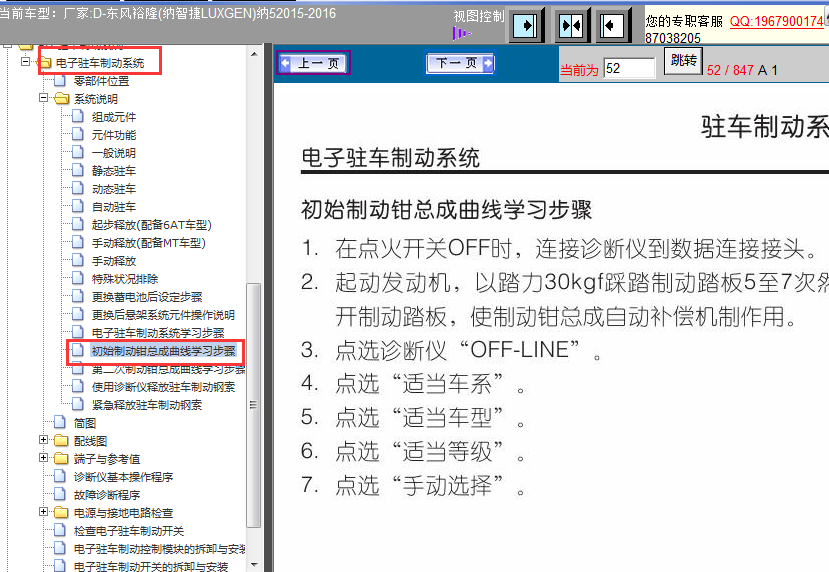Click the 自动驻车 page icon
The width and height of the screenshot is (829, 572).
78,206
